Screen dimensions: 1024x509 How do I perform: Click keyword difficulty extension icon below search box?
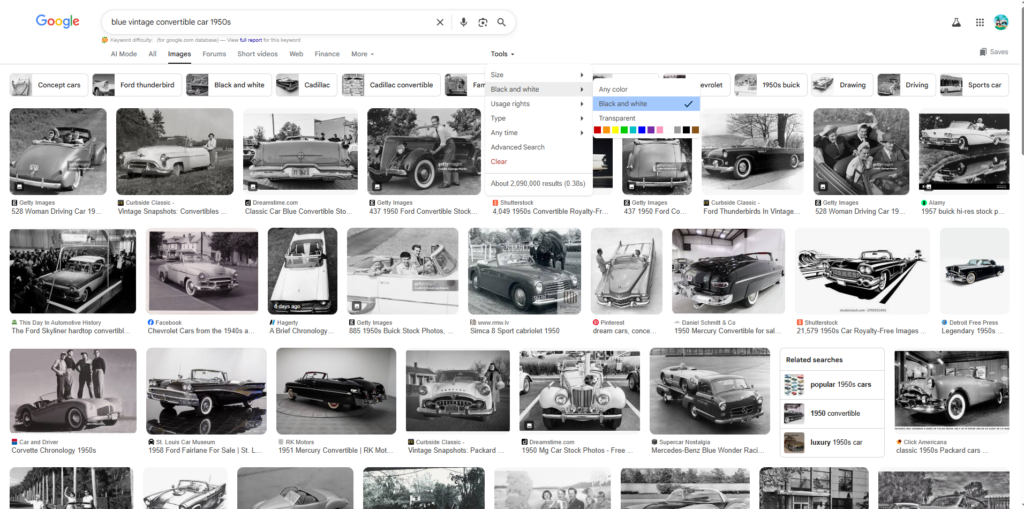[104, 40]
